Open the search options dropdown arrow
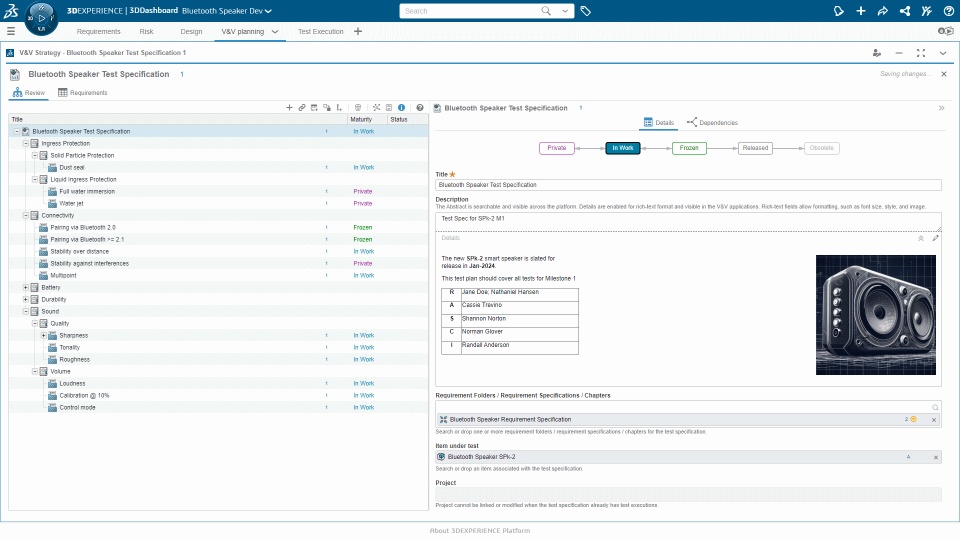960x540 pixels. pos(564,11)
